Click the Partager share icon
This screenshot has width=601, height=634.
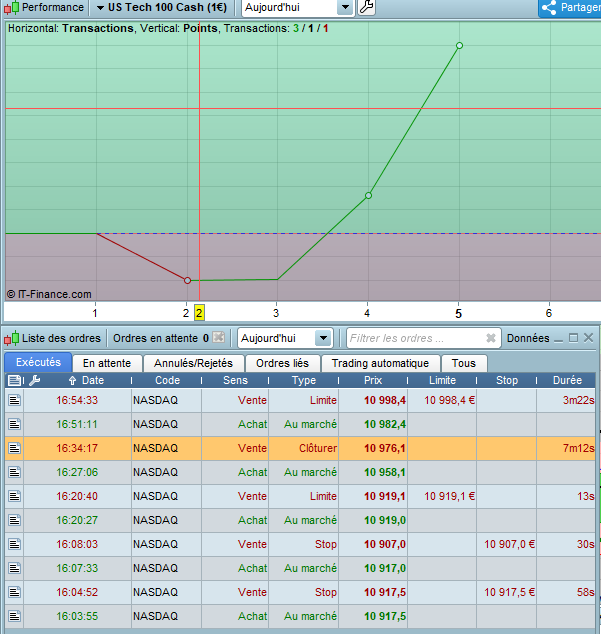[x=550, y=8]
